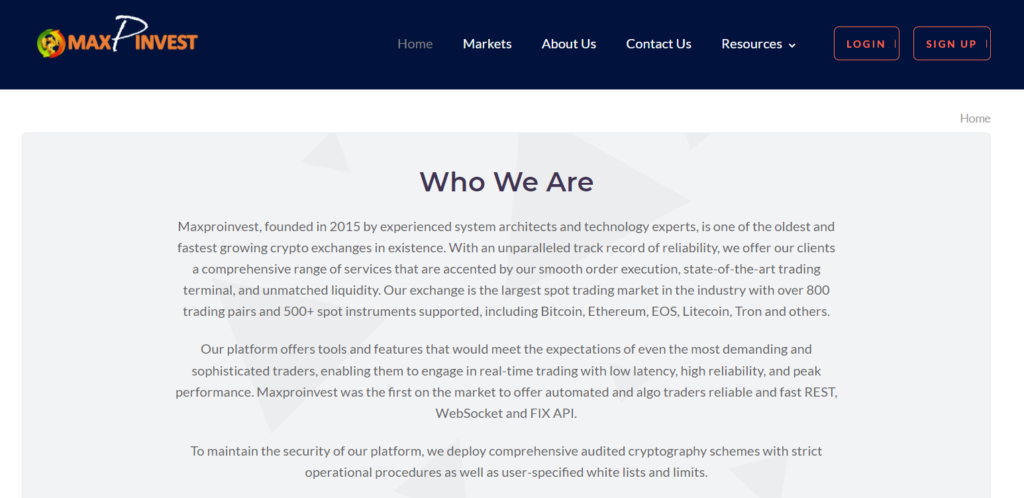
Task: Select the Home breadcrumb link
Action: coord(975,118)
